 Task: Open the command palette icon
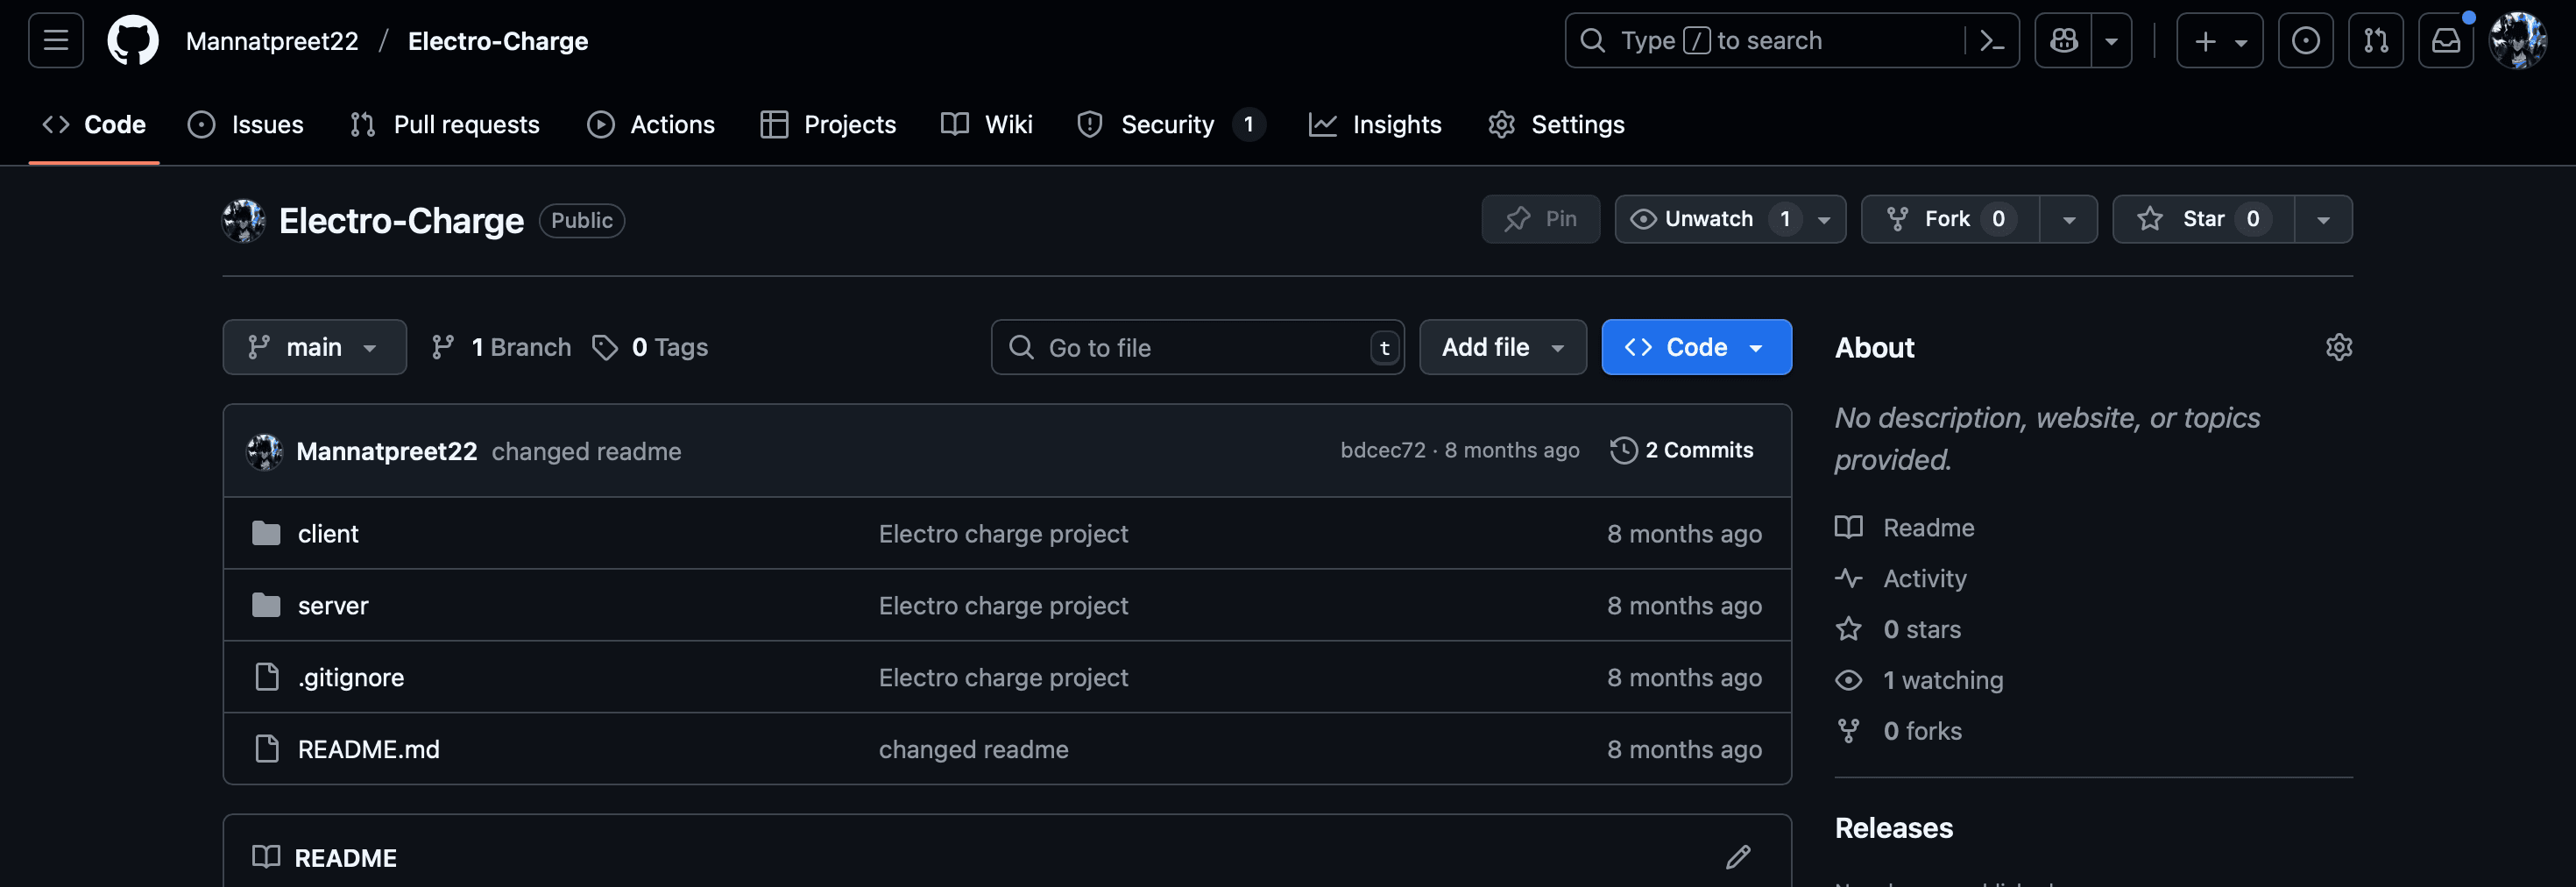(x=1991, y=40)
